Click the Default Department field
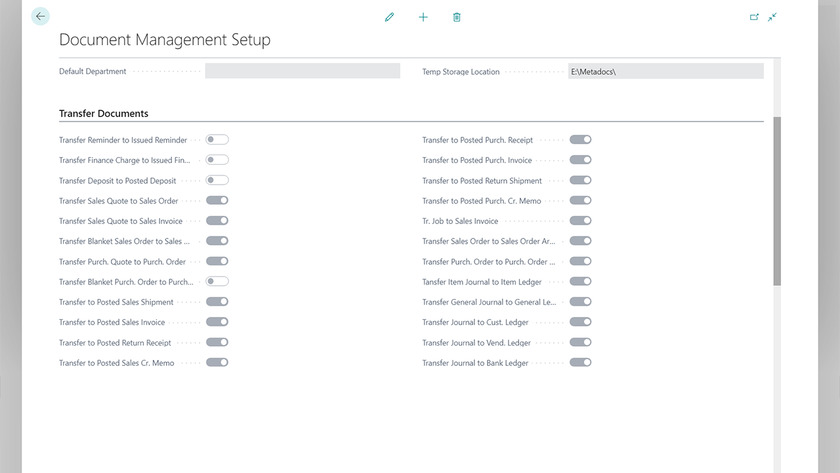The width and height of the screenshot is (840, 473). pos(302,71)
